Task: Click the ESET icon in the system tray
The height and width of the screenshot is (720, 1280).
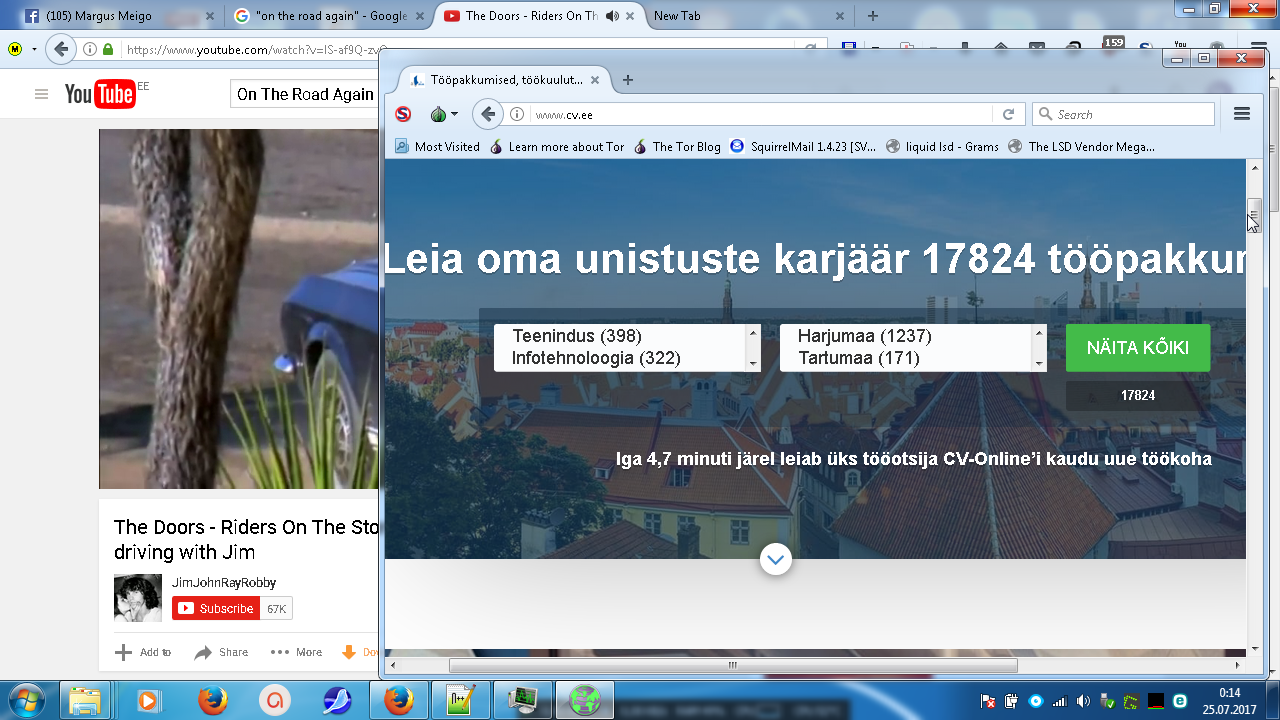Action: (1180, 701)
